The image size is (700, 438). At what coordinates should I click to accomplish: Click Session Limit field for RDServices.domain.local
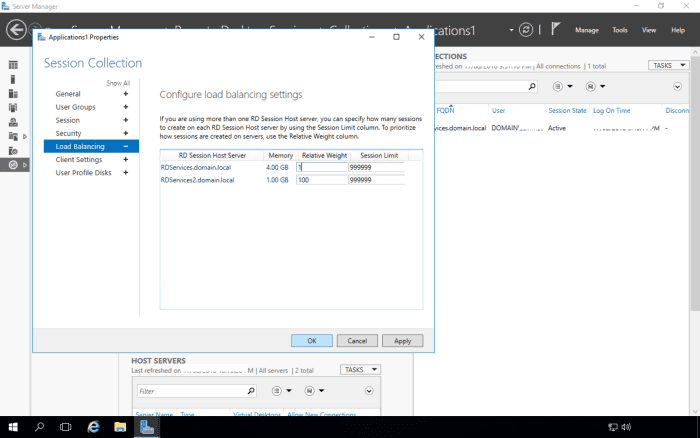[376, 167]
